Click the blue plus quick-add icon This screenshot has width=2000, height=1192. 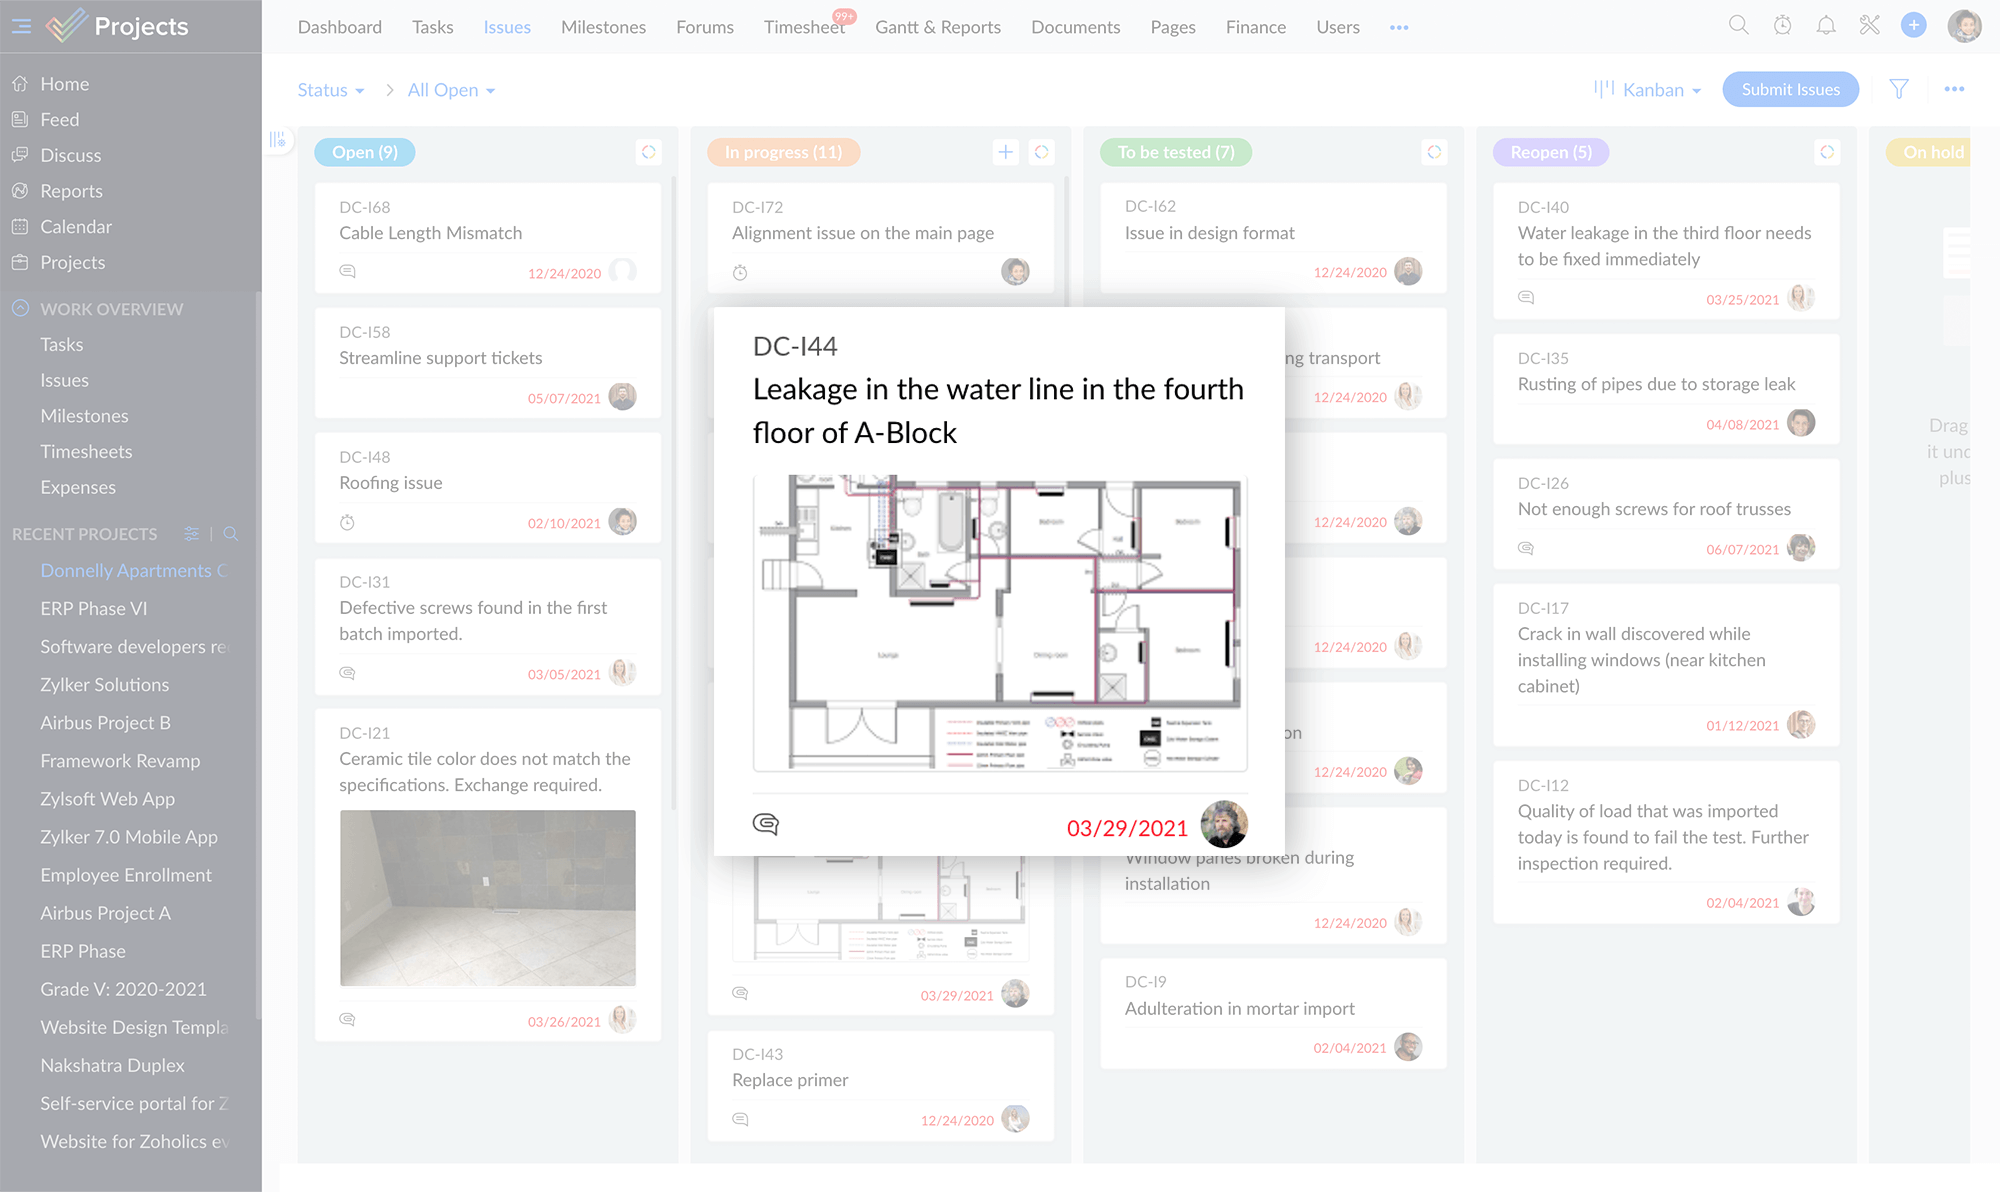pyautogui.click(x=1913, y=26)
